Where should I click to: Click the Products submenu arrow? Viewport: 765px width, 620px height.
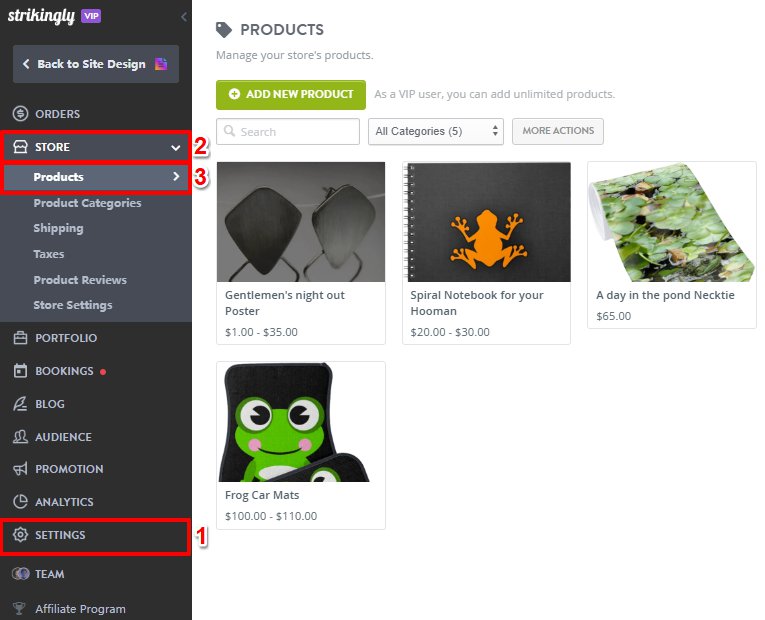pos(176,176)
